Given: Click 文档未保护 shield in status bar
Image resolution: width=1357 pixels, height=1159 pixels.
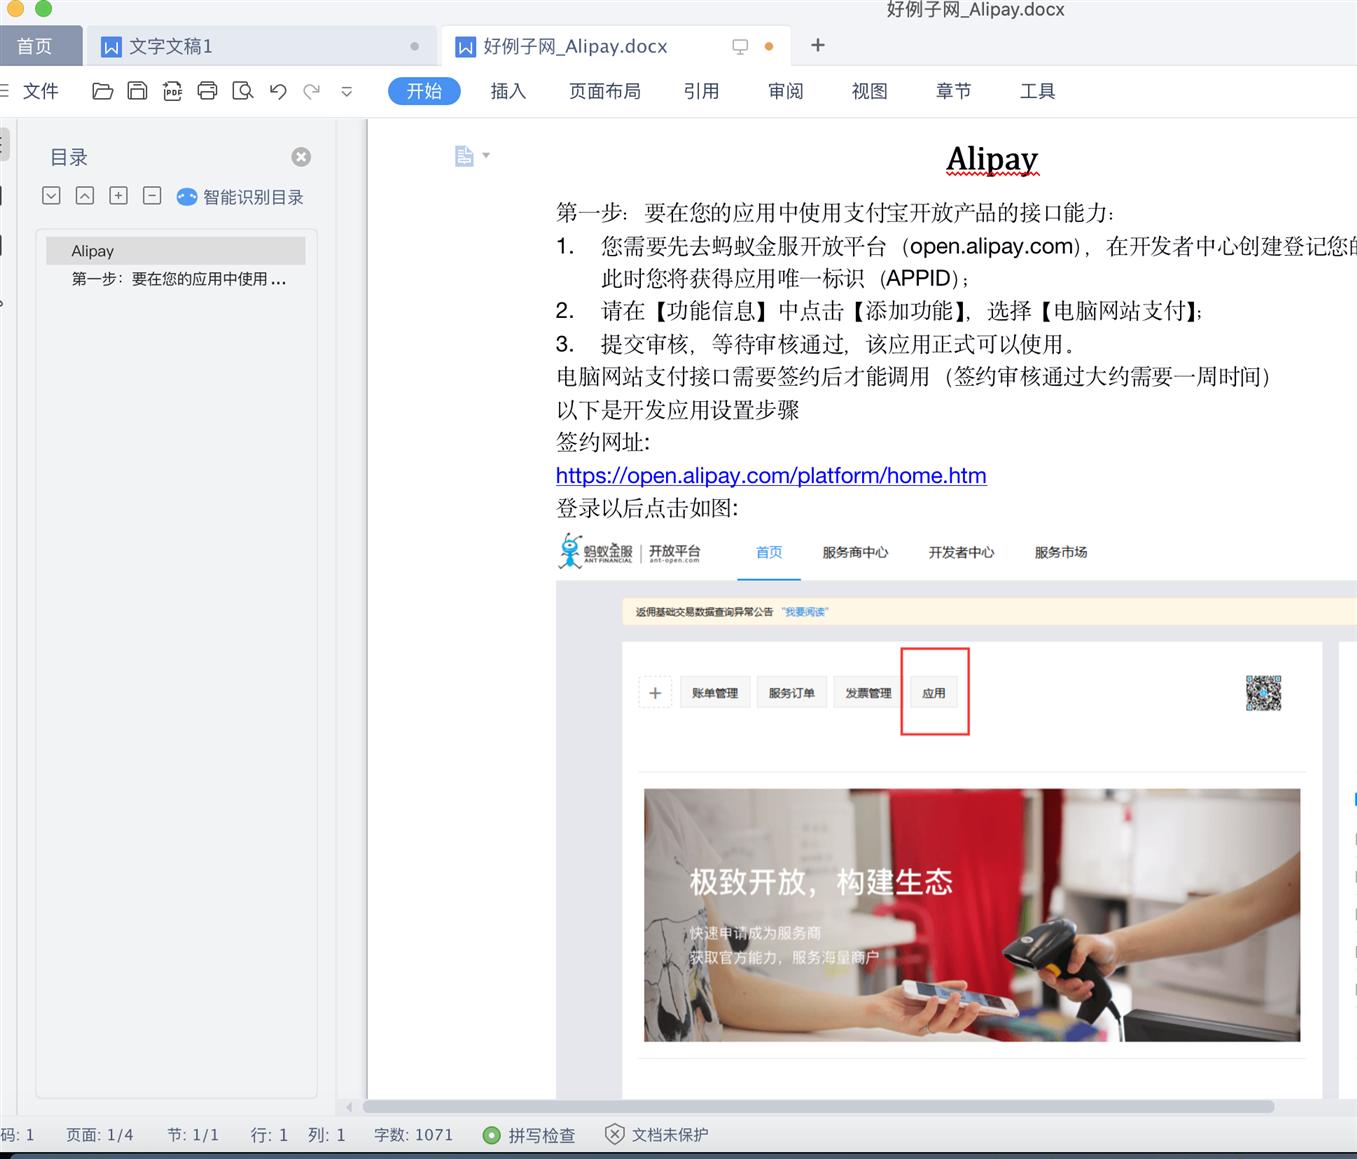Looking at the screenshot, I should (x=656, y=1135).
